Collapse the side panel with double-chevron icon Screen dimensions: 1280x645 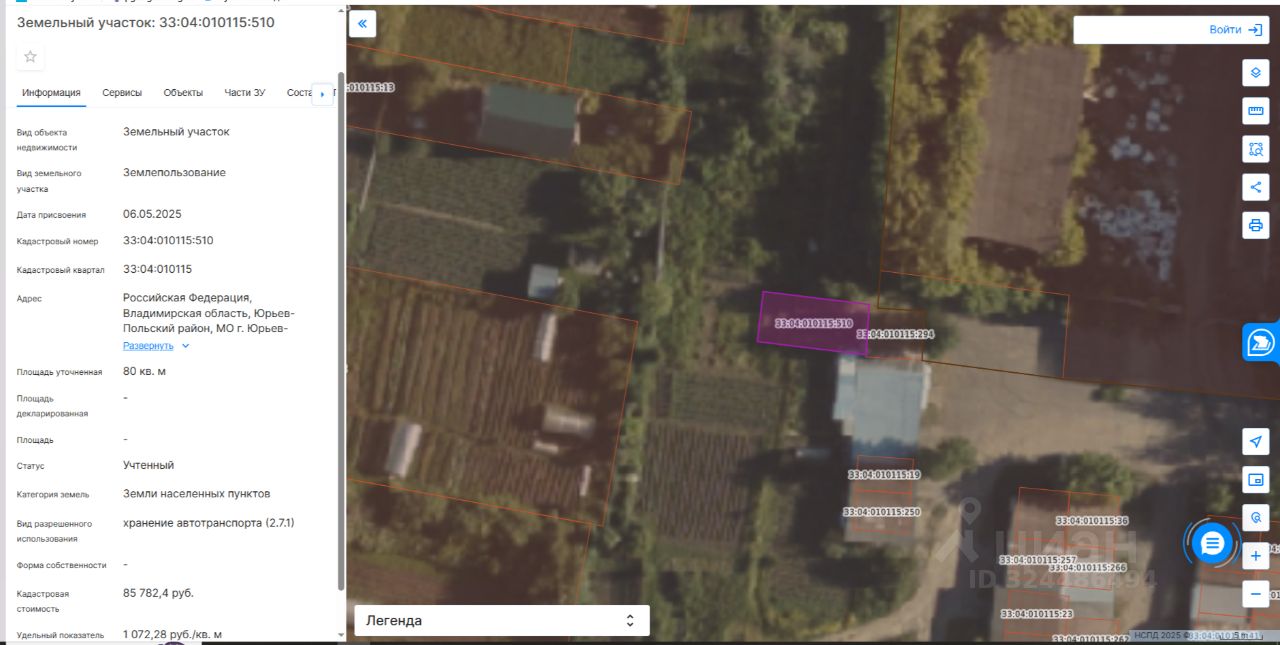pyautogui.click(x=362, y=23)
